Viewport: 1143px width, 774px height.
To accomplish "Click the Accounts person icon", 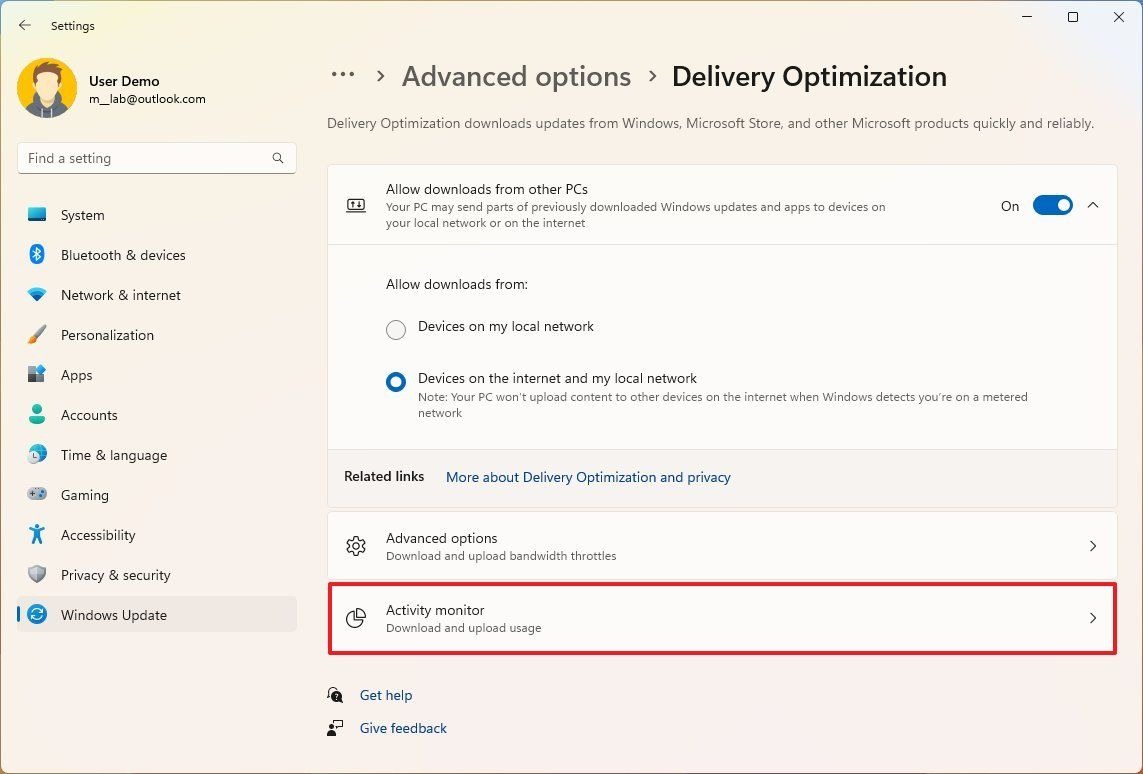I will (37, 415).
